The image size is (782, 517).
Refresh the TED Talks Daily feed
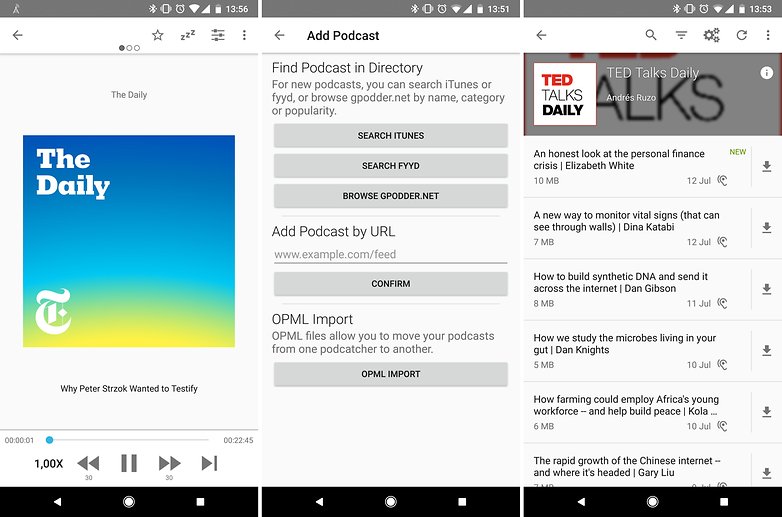click(x=742, y=35)
